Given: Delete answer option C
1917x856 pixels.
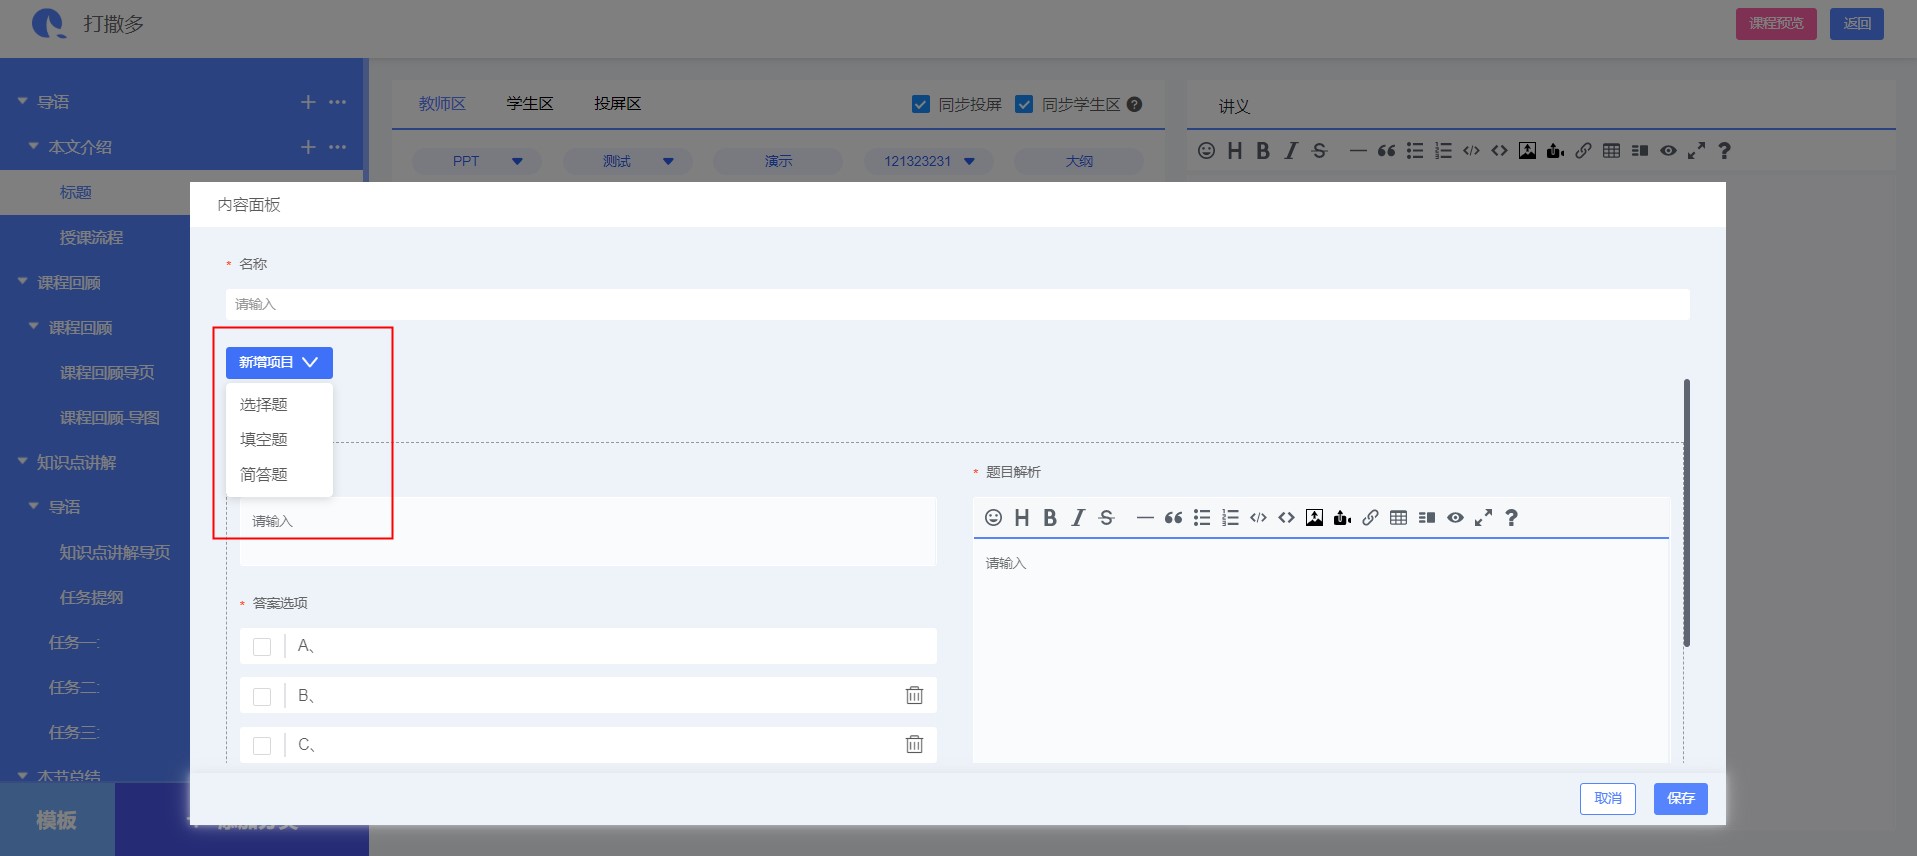Looking at the screenshot, I should click(914, 744).
